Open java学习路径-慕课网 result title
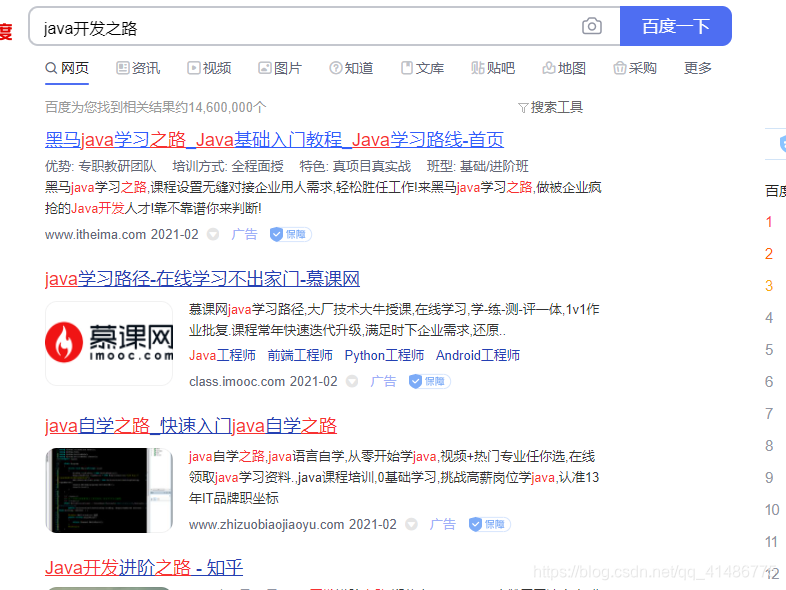 [203, 279]
